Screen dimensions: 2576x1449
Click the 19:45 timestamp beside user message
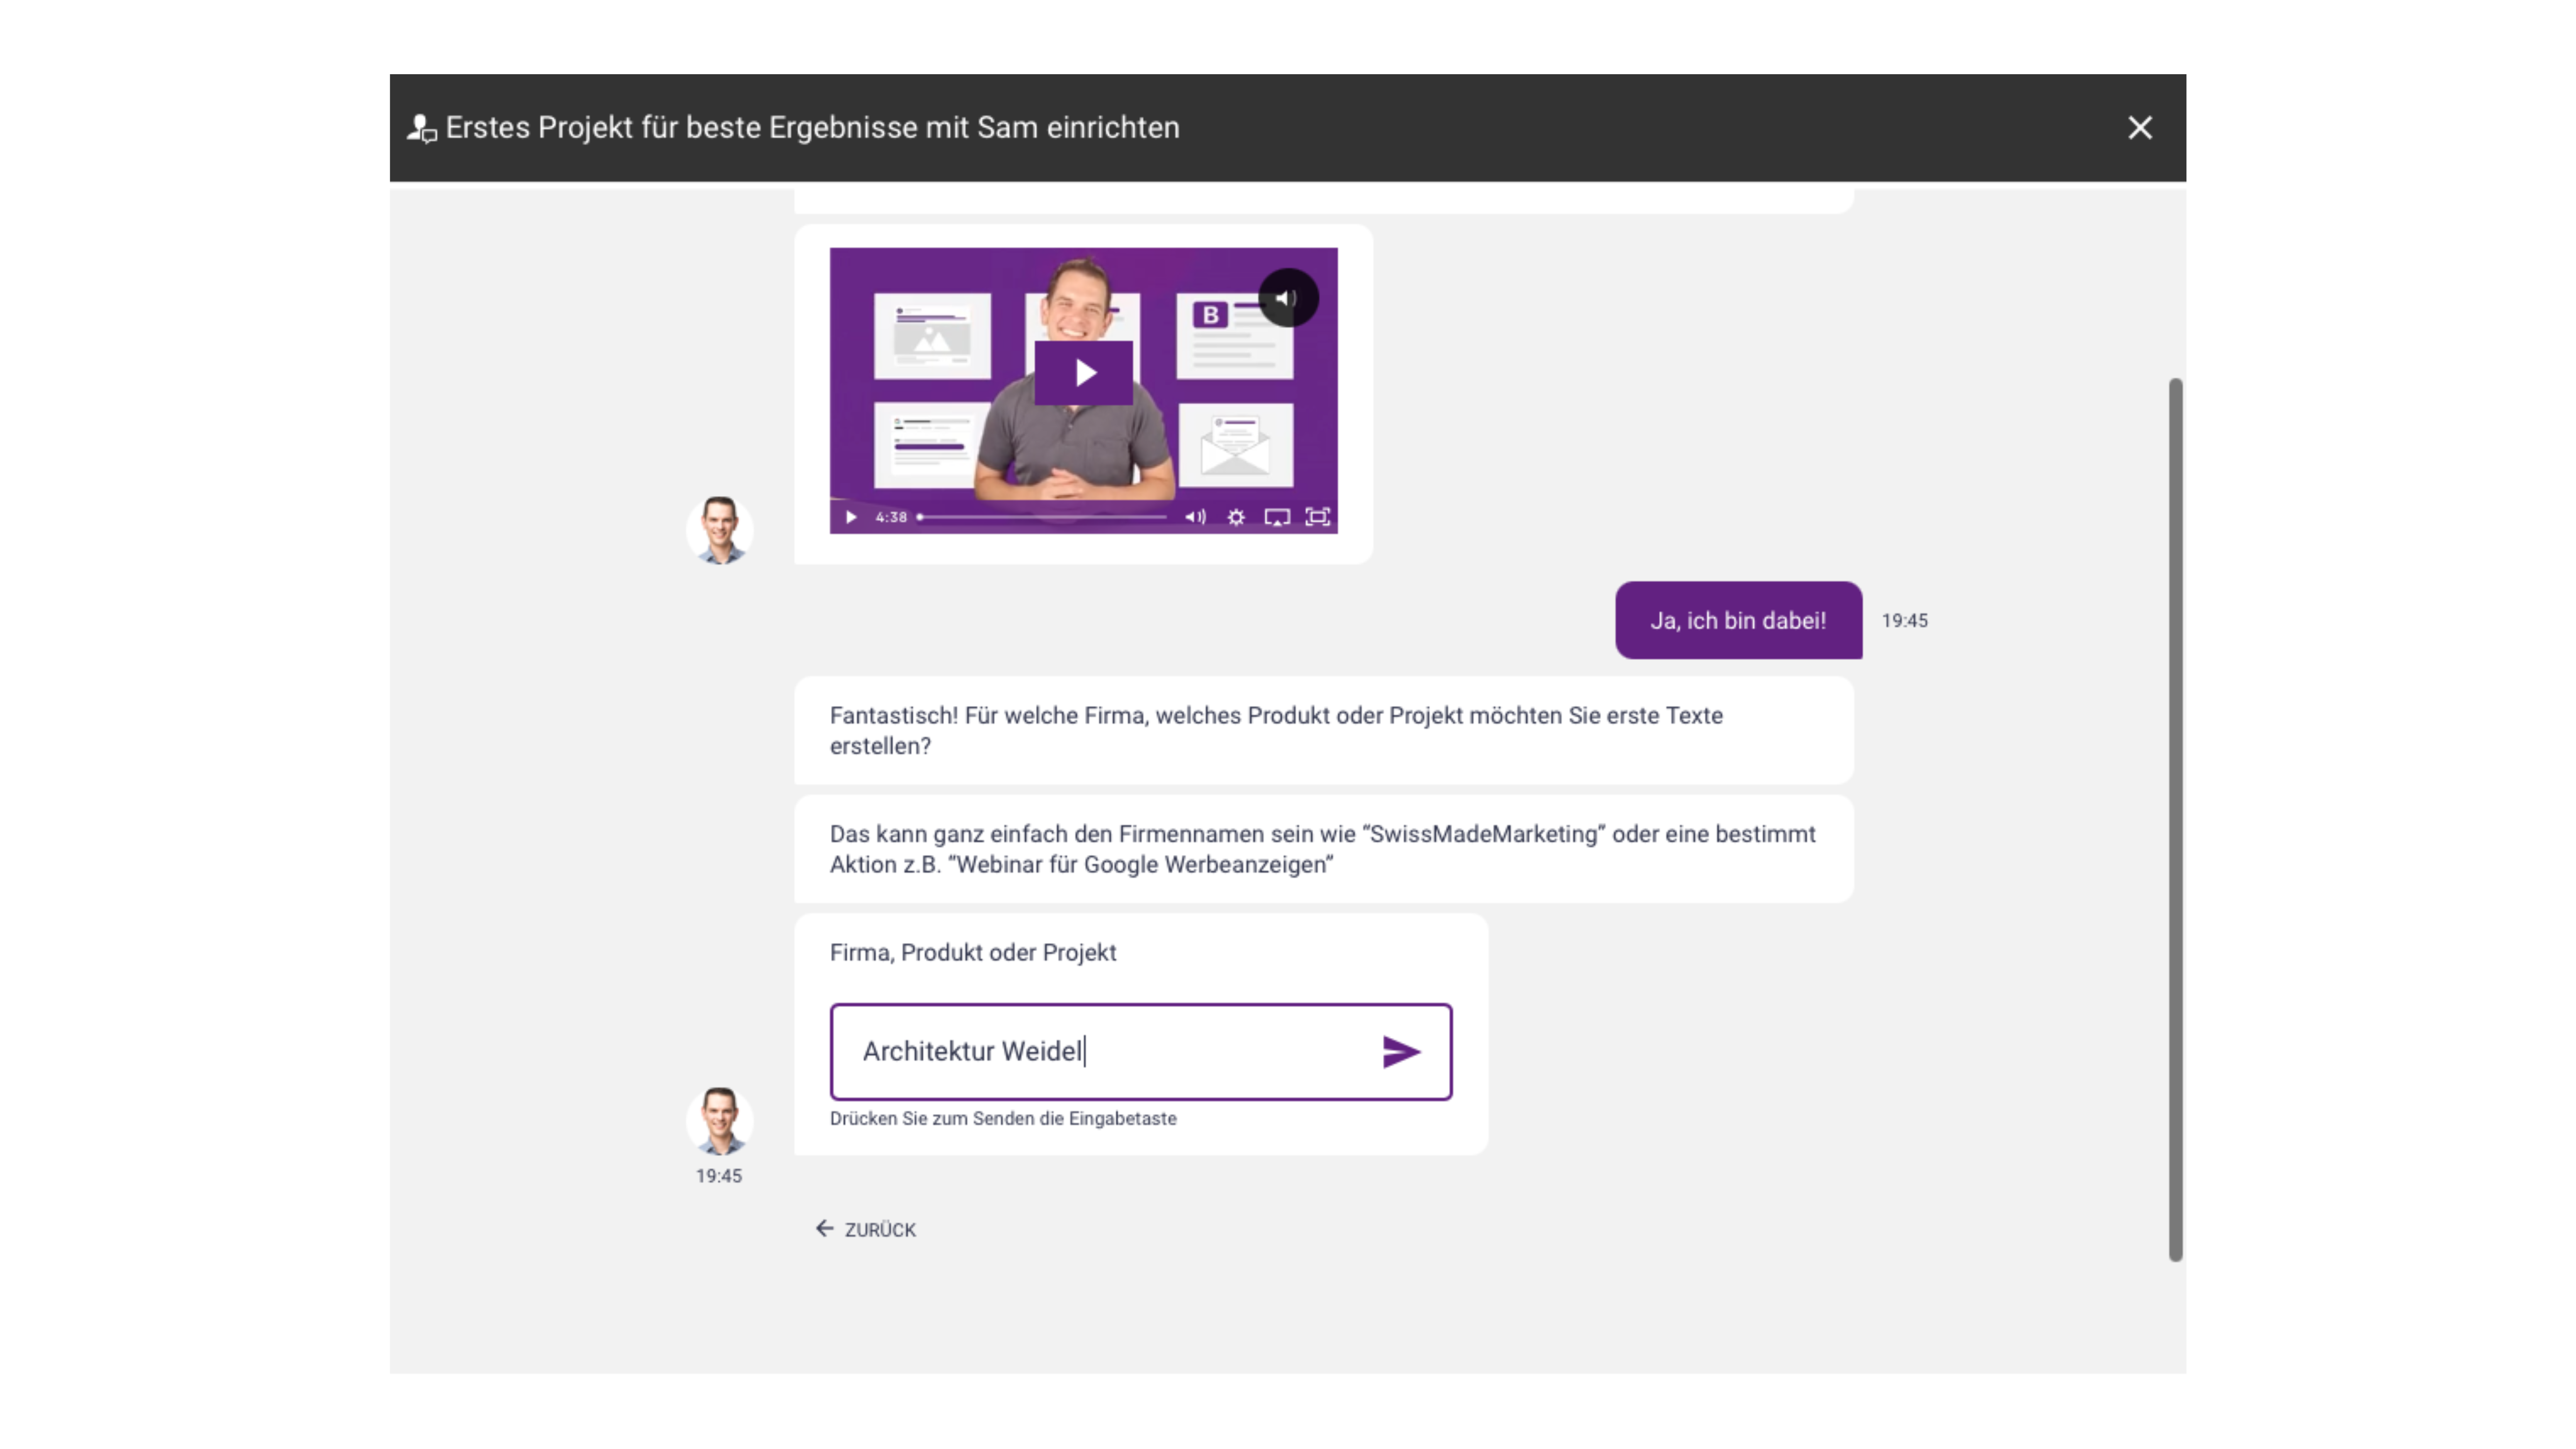click(x=1904, y=620)
